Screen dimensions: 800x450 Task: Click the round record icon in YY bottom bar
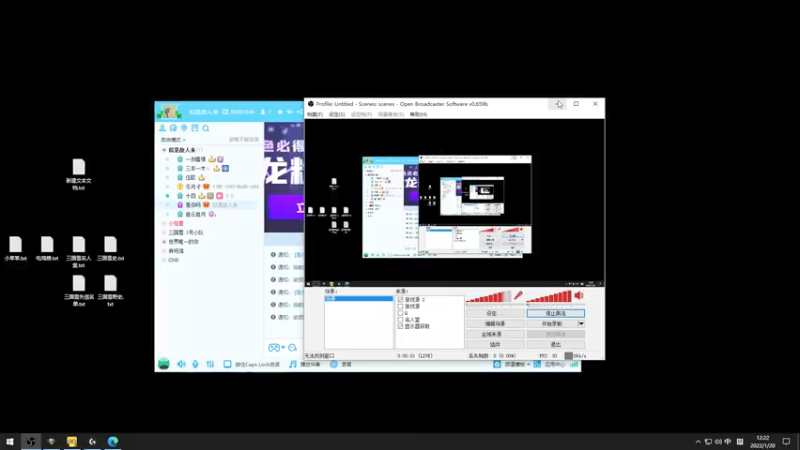coord(334,364)
